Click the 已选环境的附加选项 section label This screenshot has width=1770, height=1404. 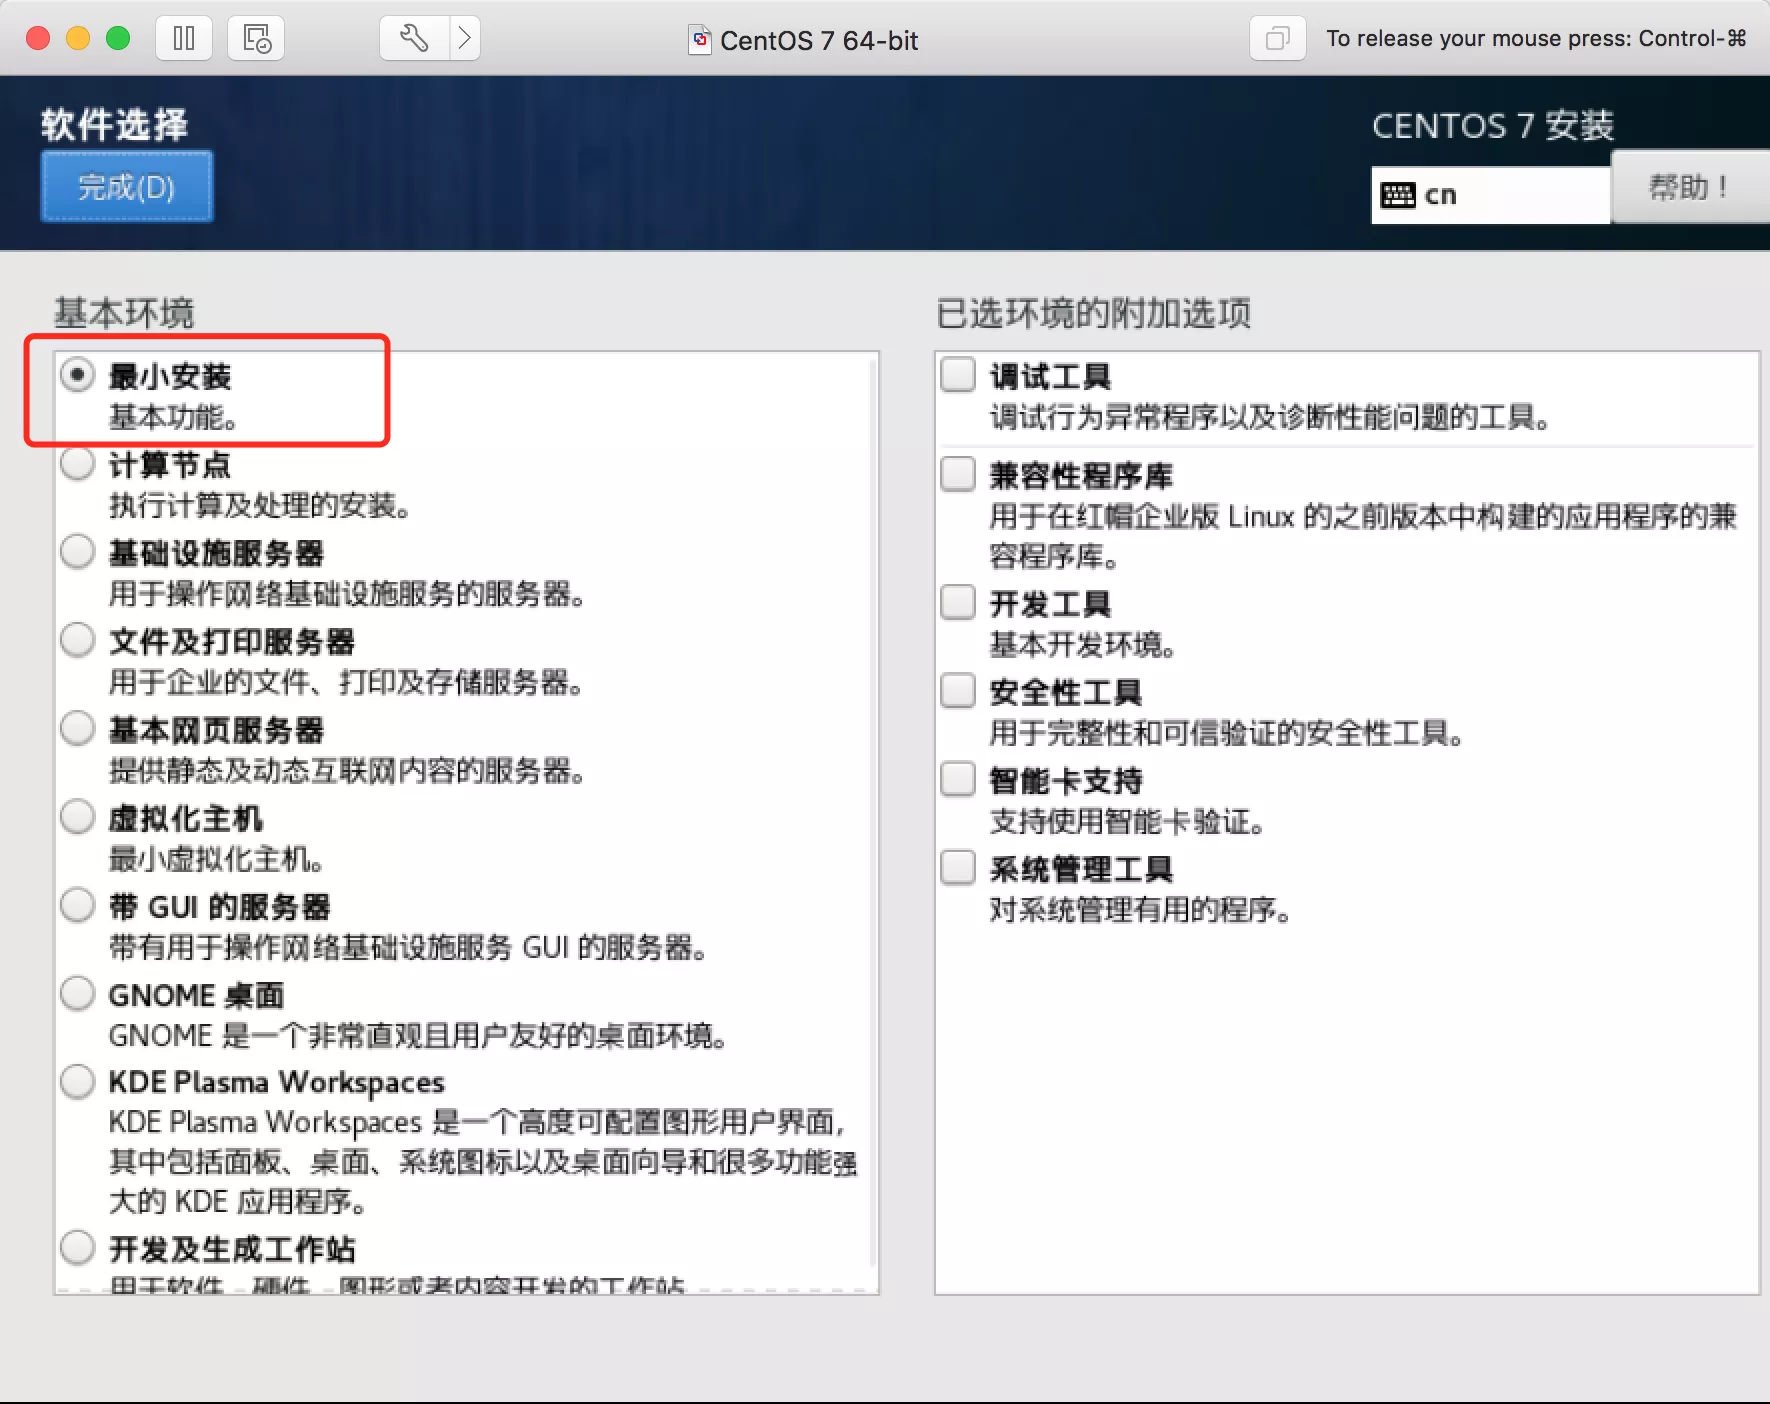tap(1094, 313)
